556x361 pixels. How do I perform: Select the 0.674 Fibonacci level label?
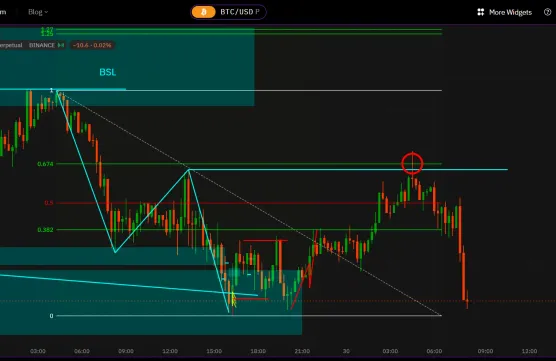coord(45,164)
